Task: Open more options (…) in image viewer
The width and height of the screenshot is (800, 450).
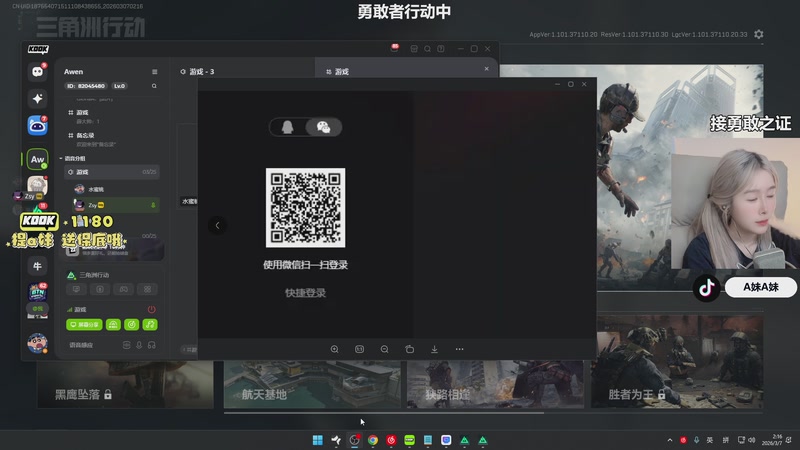Action: (459, 349)
